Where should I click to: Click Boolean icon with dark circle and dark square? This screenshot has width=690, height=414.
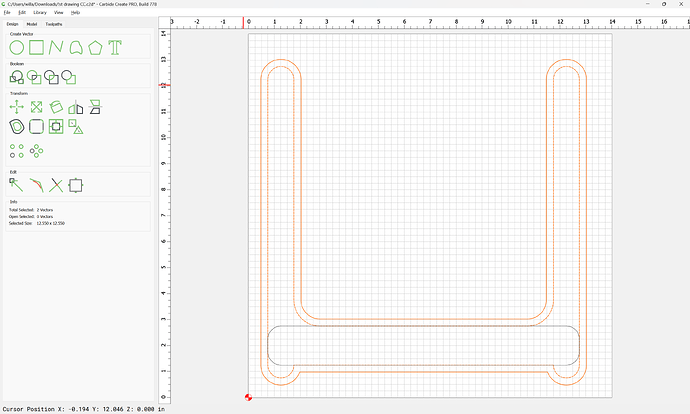click(x=51, y=77)
